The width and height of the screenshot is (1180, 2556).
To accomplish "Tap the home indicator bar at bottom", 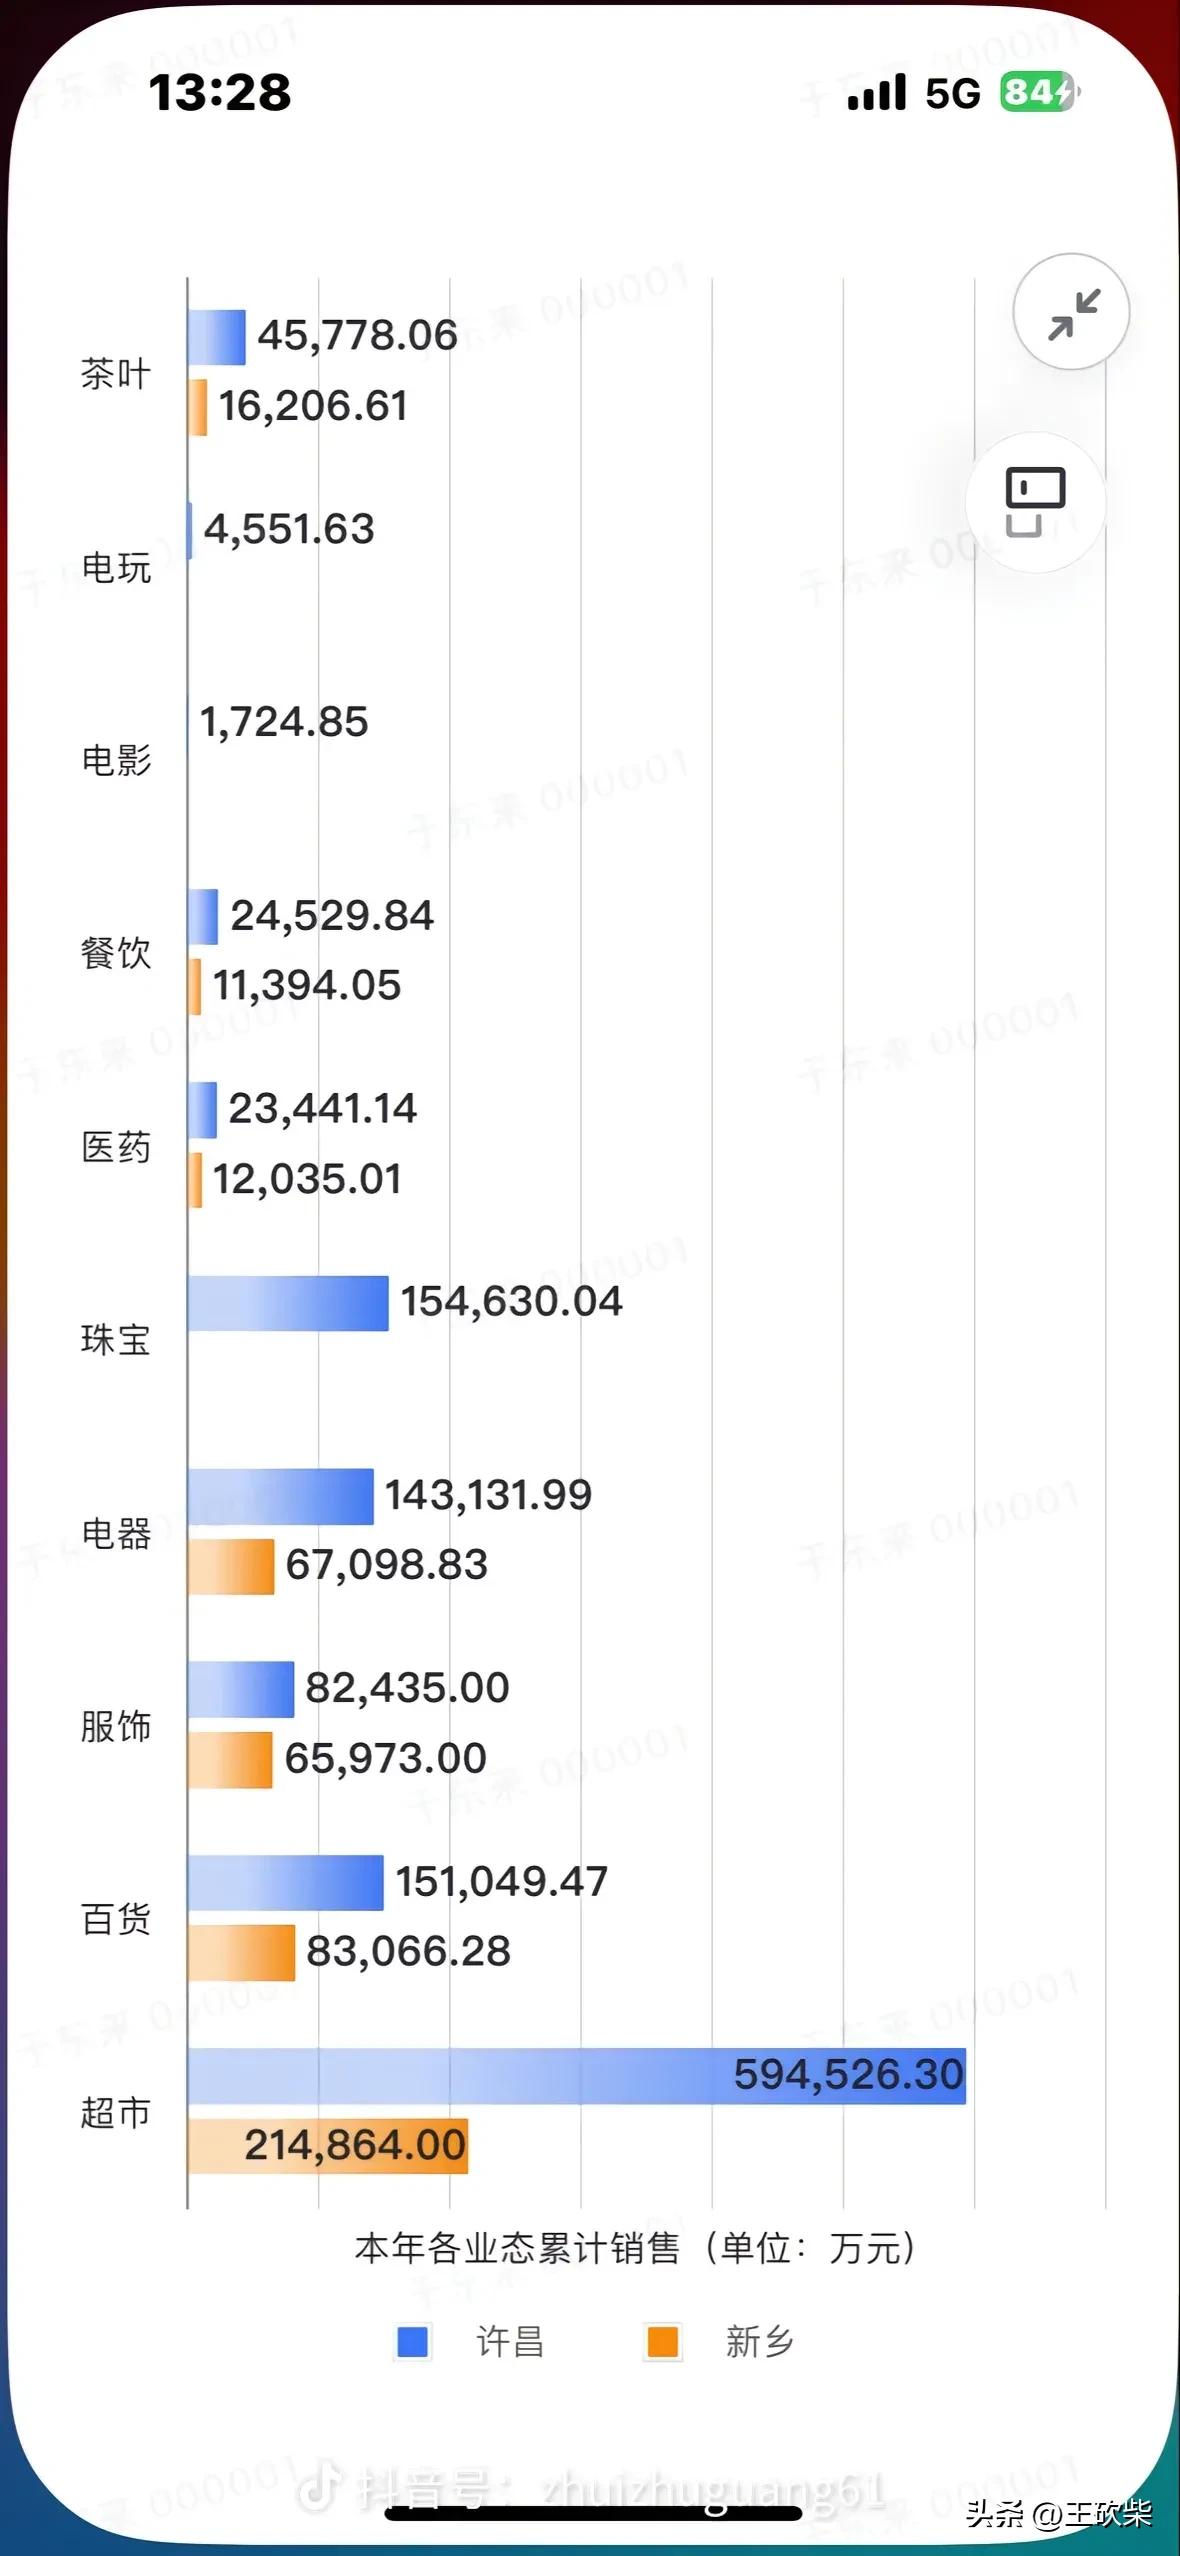I will [x=592, y=2512].
